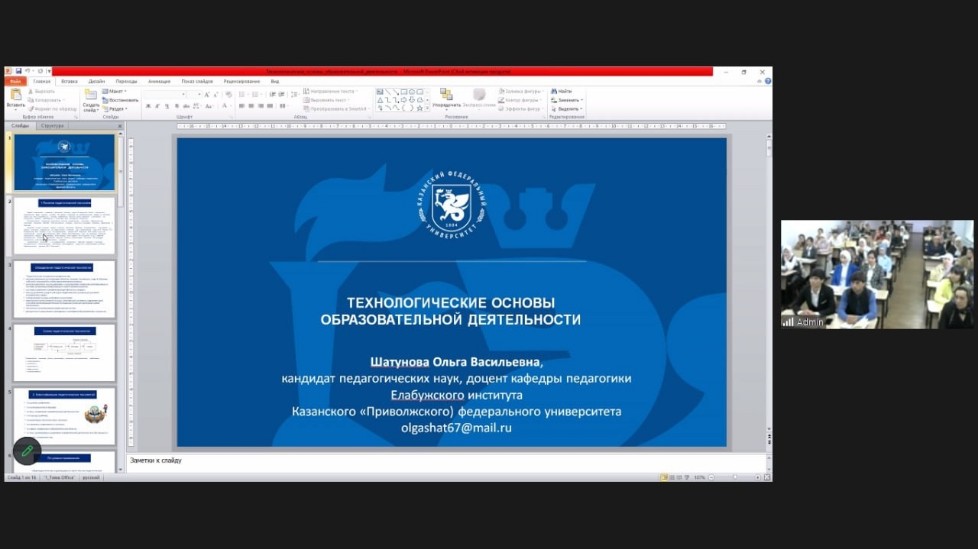
Task: Toggle italic text formatting
Action: [x=156, y=106]
